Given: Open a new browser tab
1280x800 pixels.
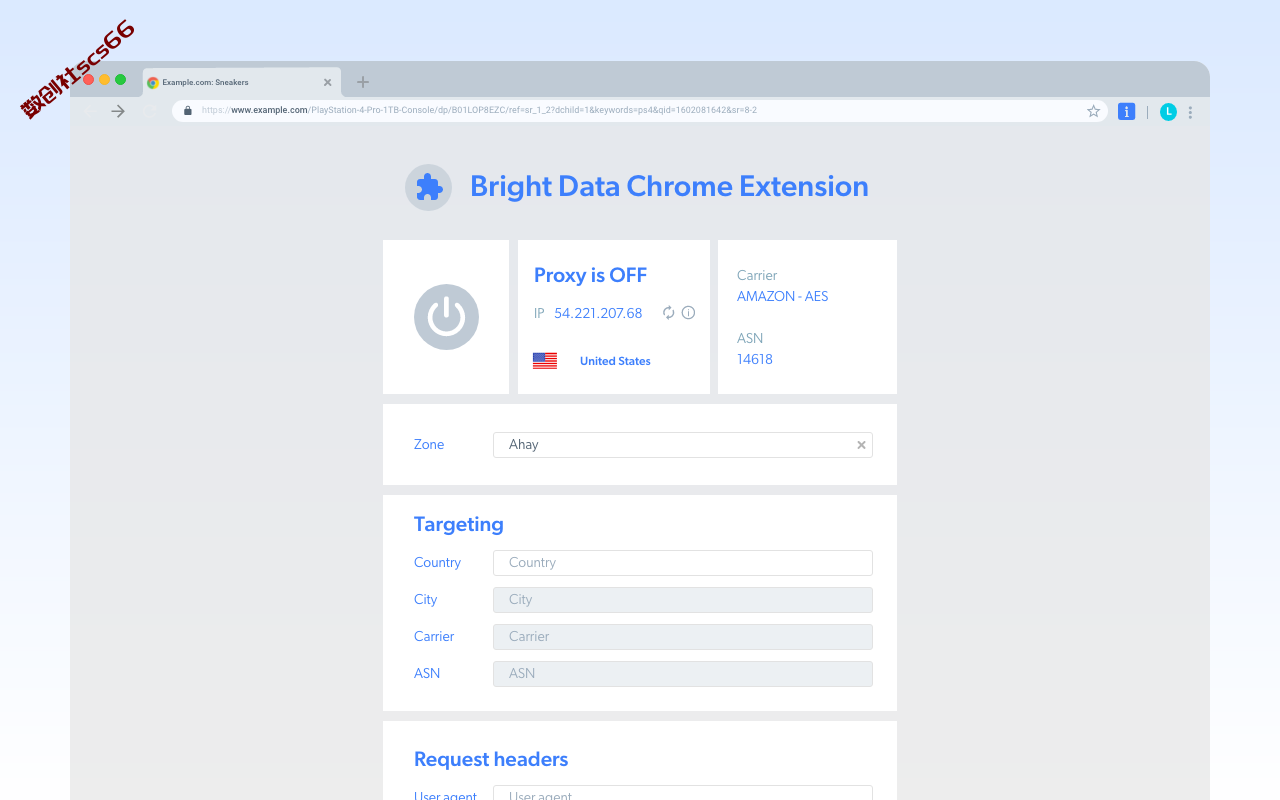Looking at the screenshot, I should click(363, 82).
